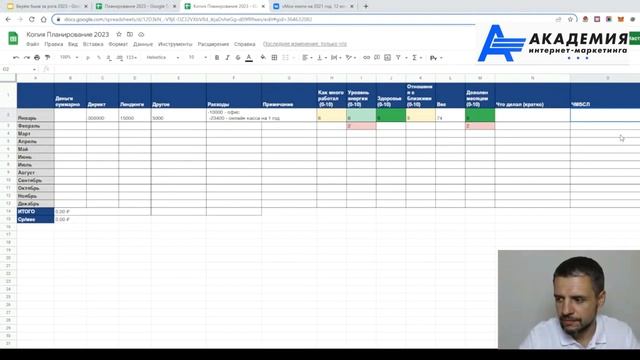Open the fill color bucket

pyautogui.click(x=263, y=58)
